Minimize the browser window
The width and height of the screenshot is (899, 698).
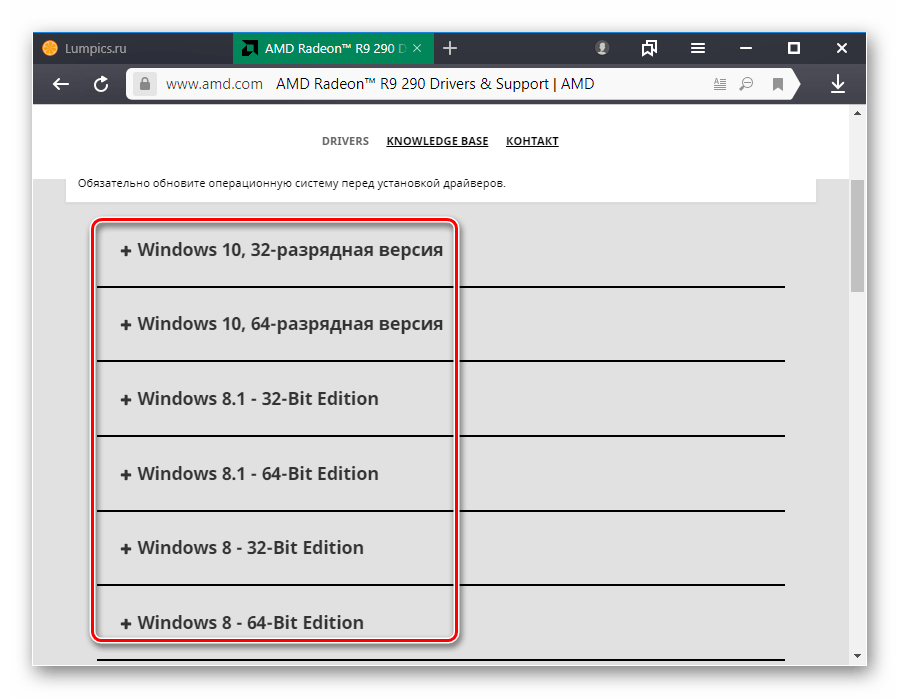(x=745, y=48)
